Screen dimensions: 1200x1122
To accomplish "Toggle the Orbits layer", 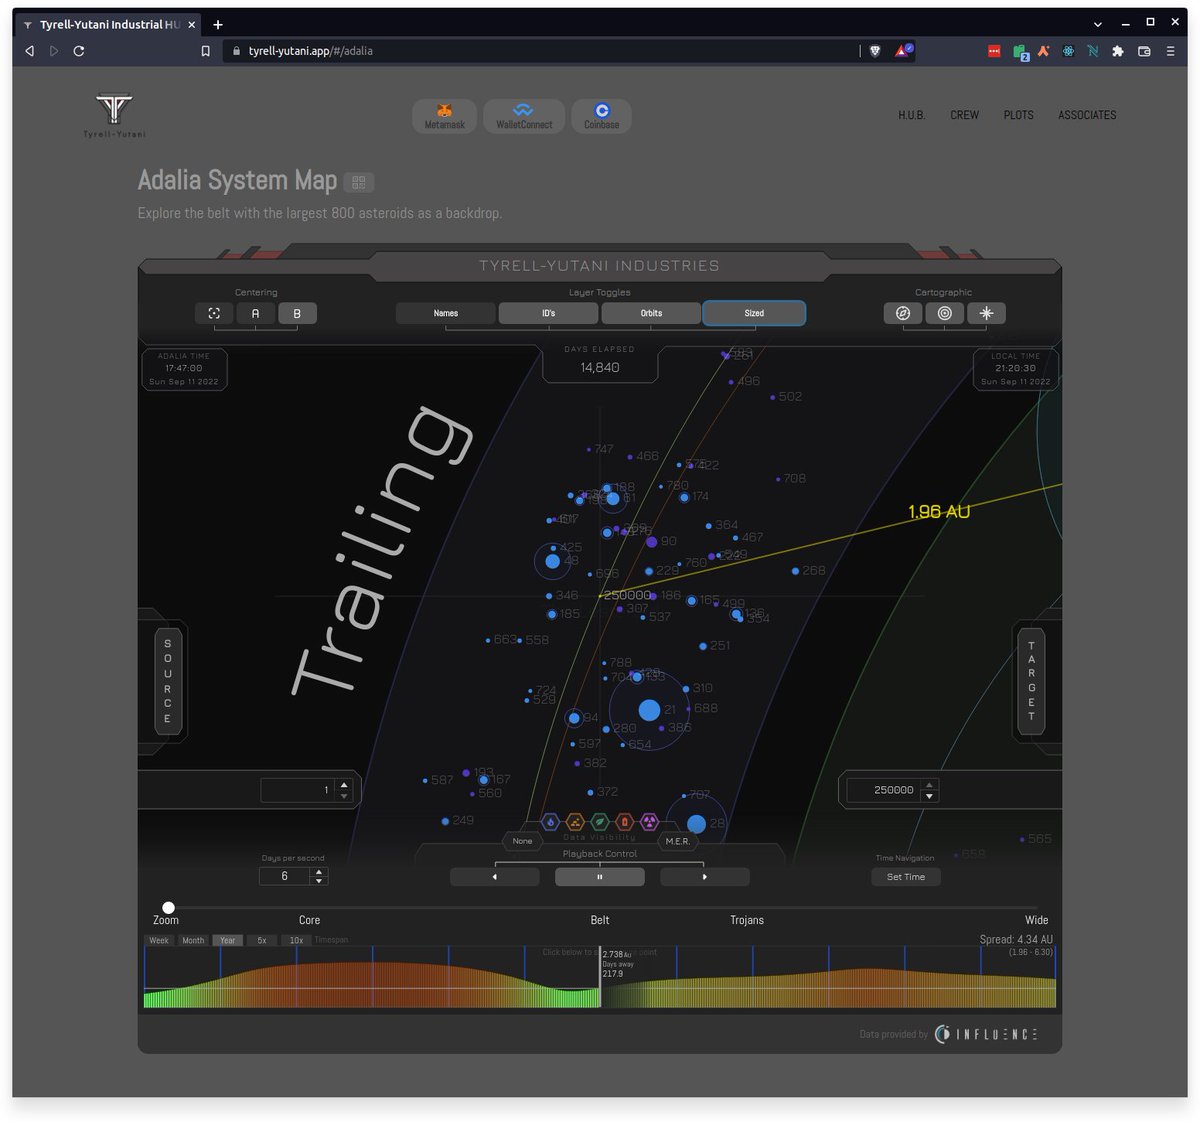I will [651, 313].
